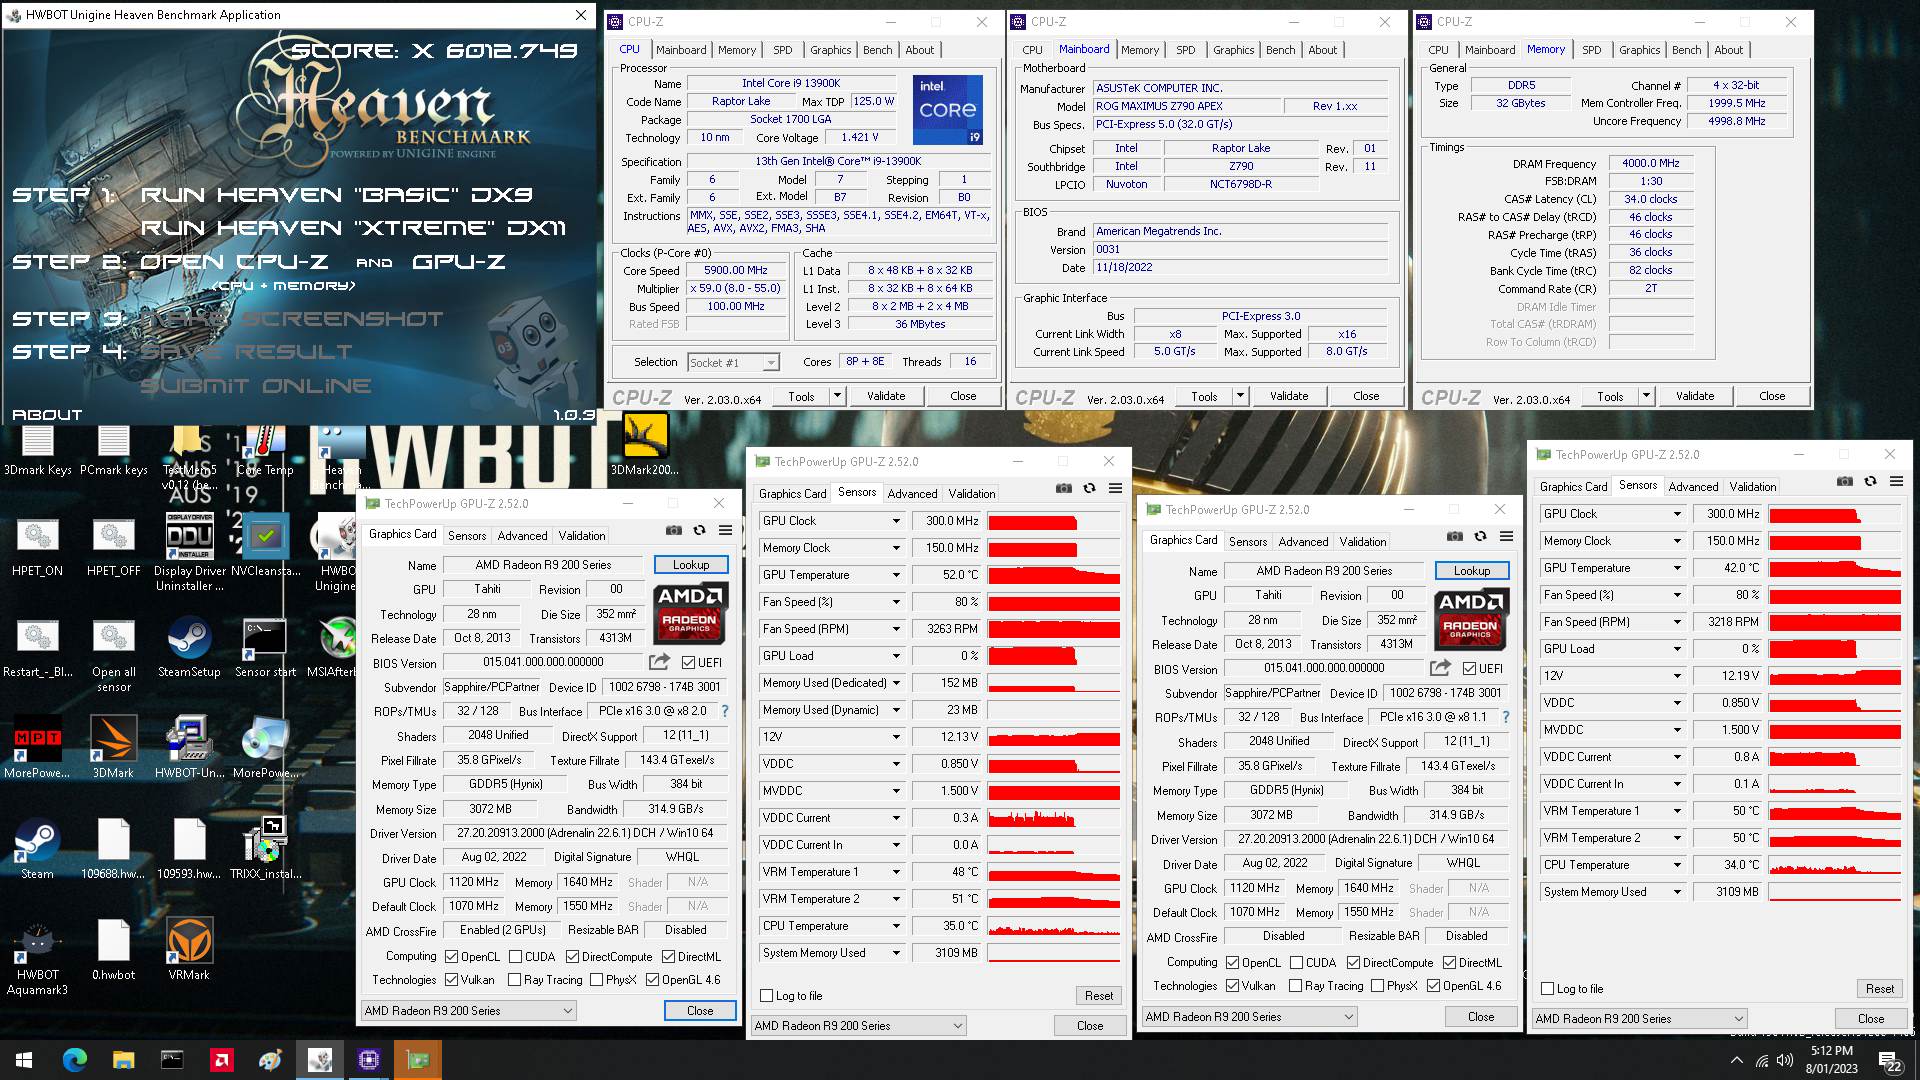Open the PCmark keys desktop file
Image resolution: width=1920 pixels, height=1080 pixels.
[113, 450]
